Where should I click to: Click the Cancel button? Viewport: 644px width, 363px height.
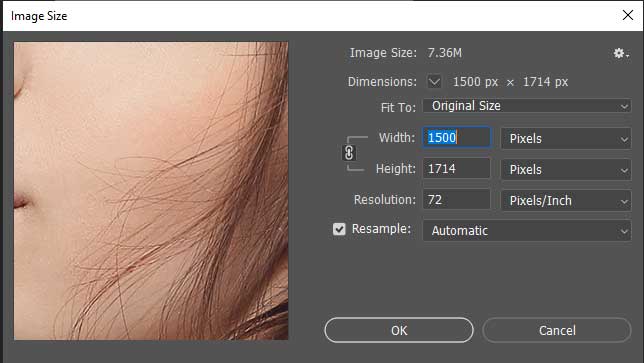557,330
